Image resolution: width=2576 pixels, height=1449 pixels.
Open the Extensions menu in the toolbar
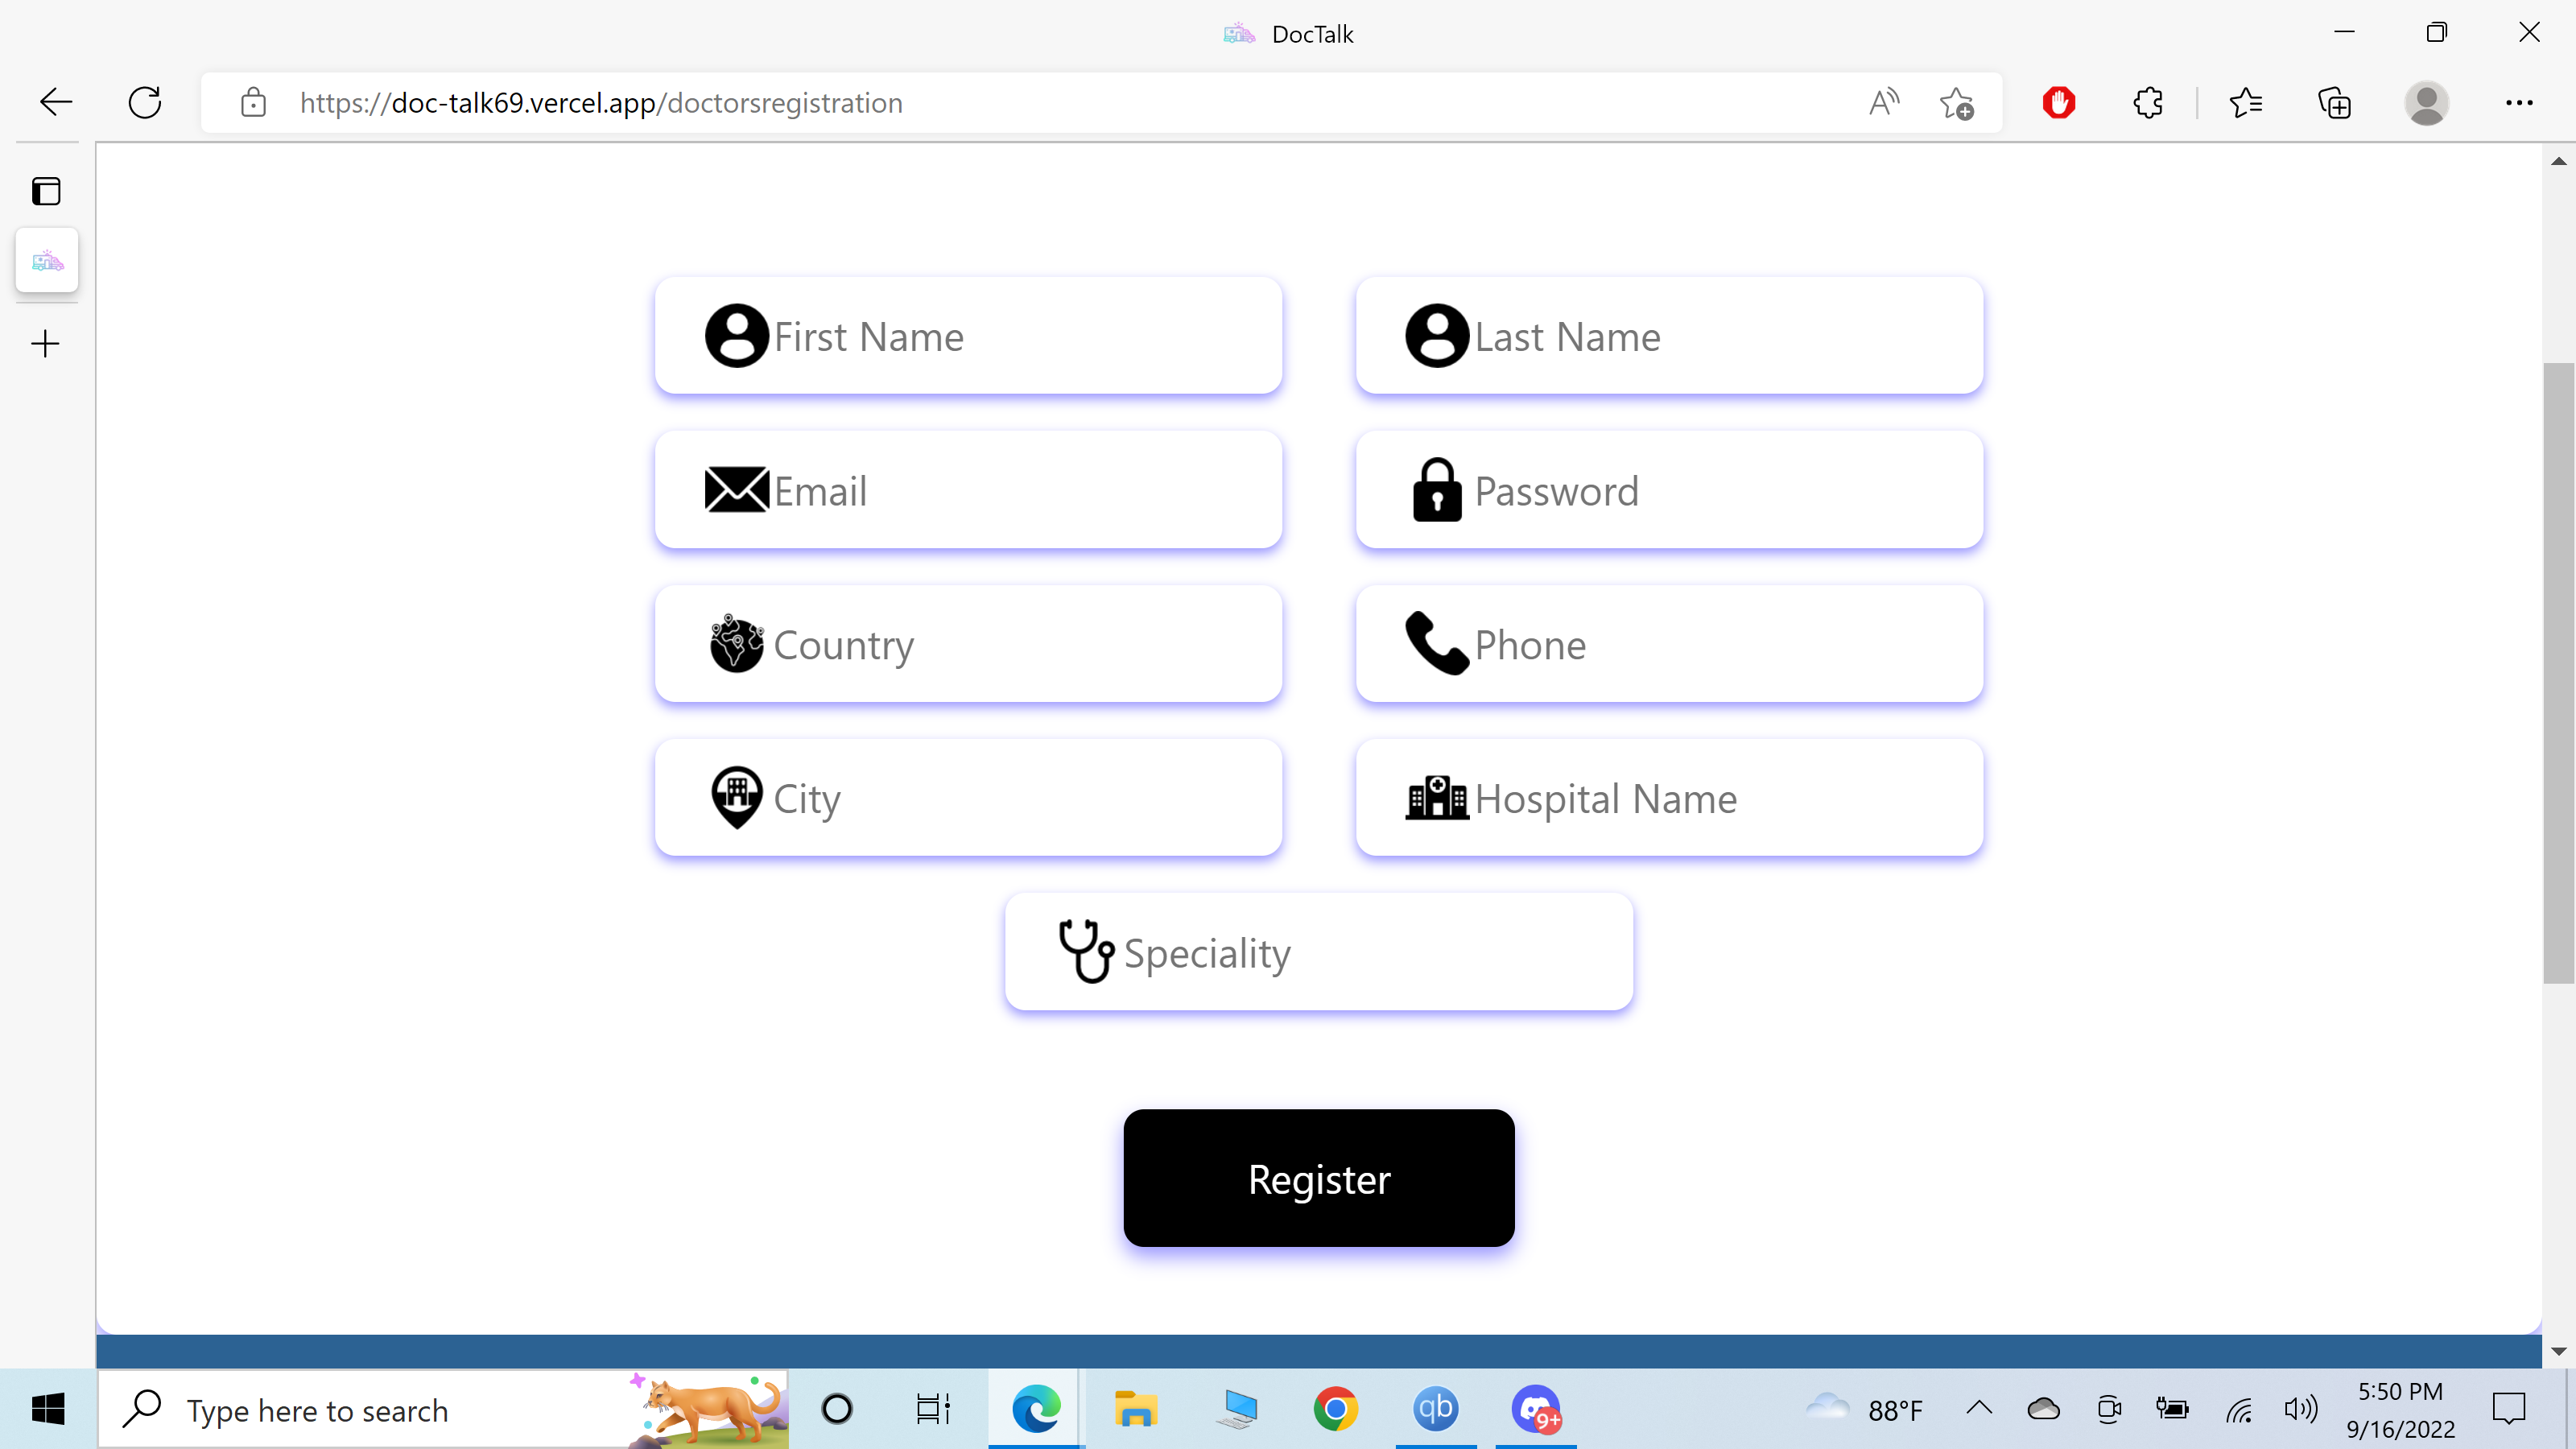click(x=2148, y=102)
